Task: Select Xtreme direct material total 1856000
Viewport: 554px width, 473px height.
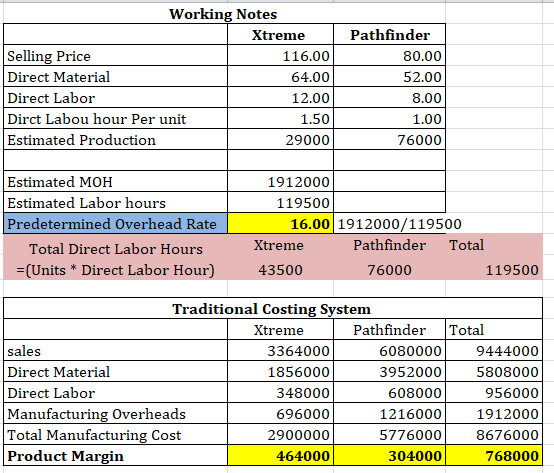Action: point(281,372)
